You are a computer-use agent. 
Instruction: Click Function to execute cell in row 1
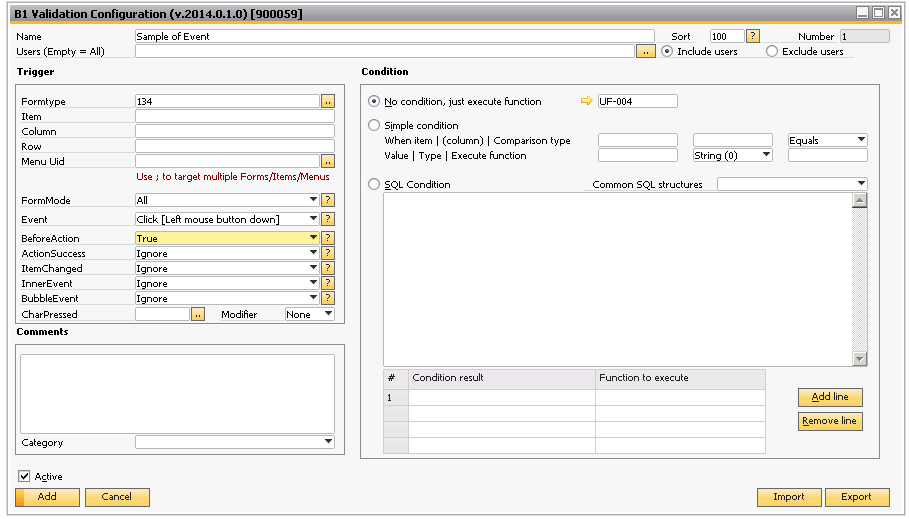681,397
